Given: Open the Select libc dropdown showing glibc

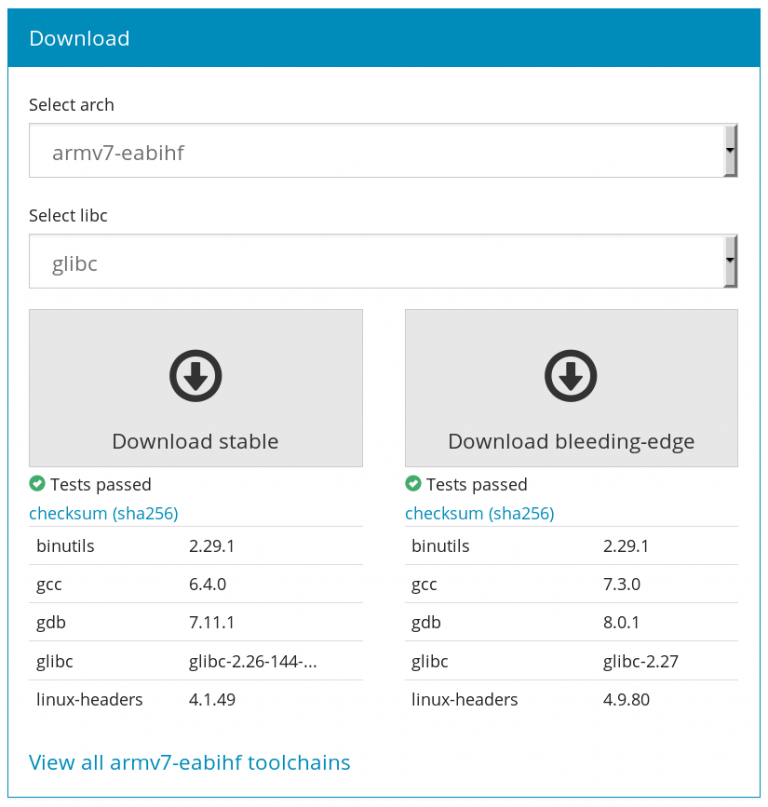Looking at the screenshot, I should point(383,261).
